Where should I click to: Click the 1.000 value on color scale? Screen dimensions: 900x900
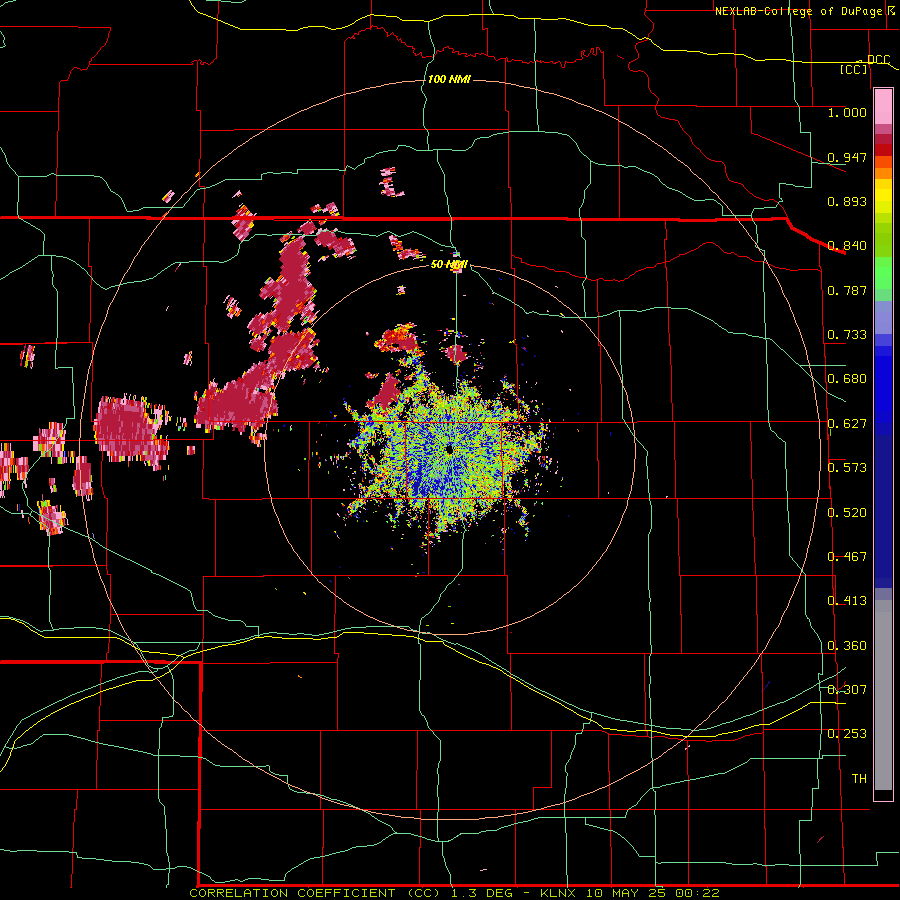pos(847,112)
